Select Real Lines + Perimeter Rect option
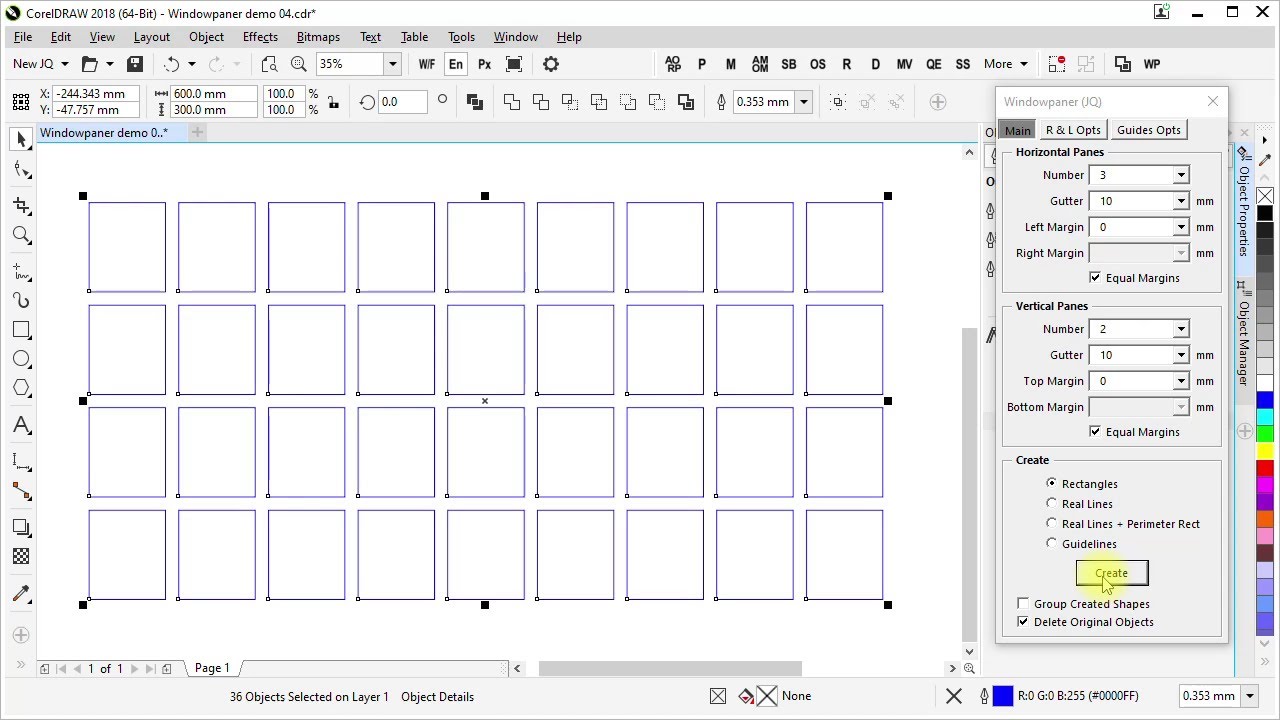This screenshot has width=1280, height=720. tap(1051, 523)
